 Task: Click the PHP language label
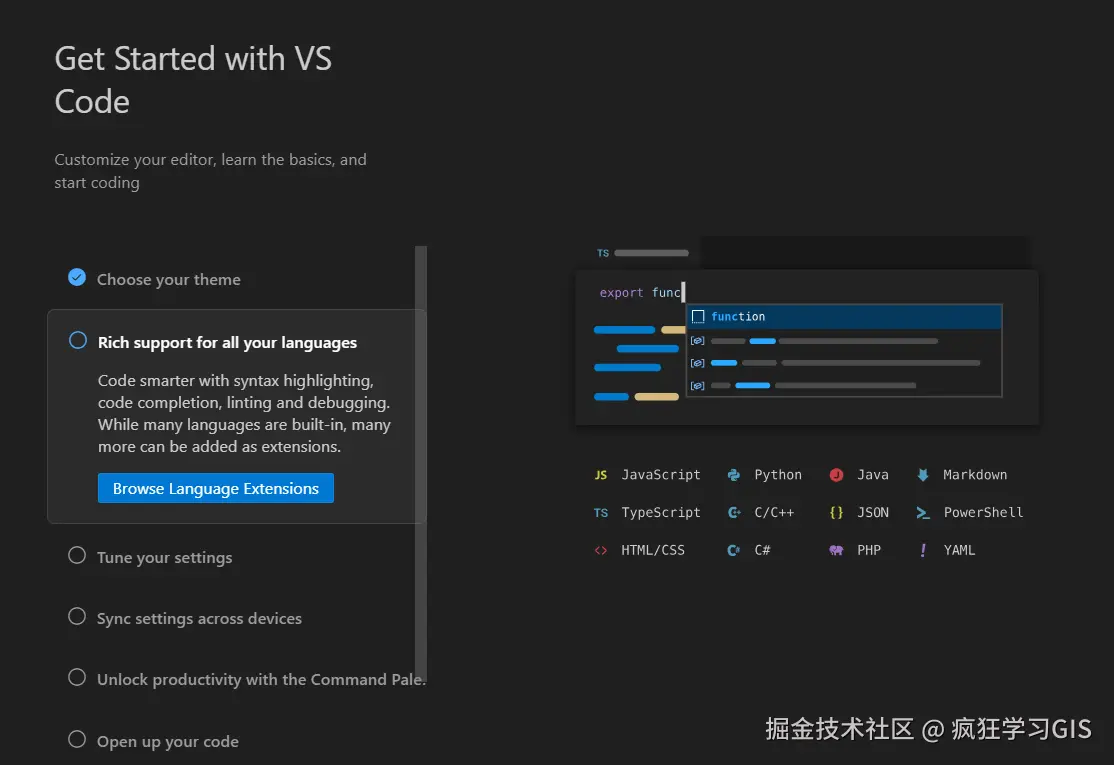point(869,550)
